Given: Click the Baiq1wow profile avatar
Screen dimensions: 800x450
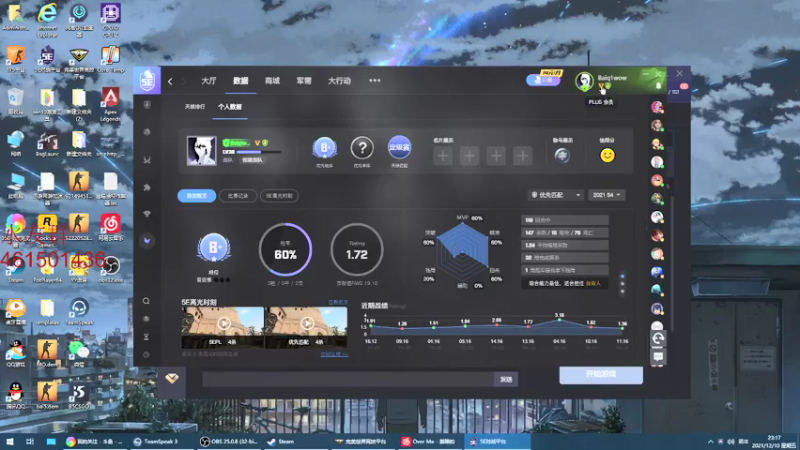Looking at the screenshot, I should click(584, 81).
